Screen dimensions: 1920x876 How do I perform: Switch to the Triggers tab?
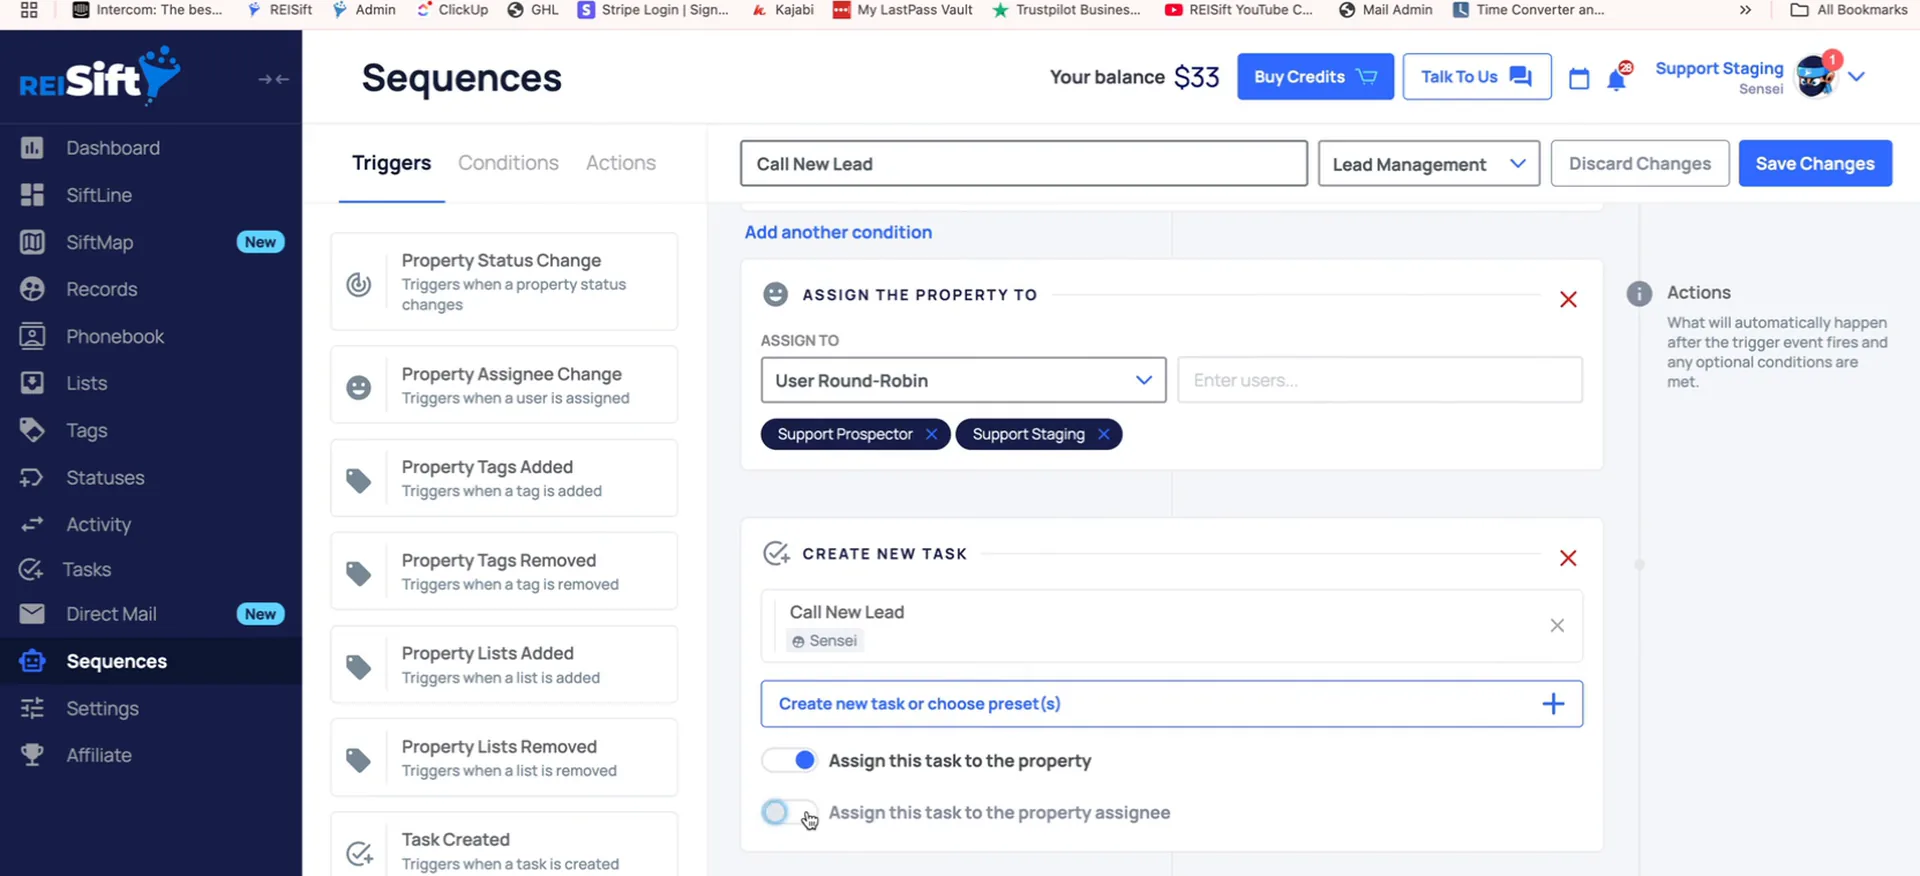(x=391, y=163)
